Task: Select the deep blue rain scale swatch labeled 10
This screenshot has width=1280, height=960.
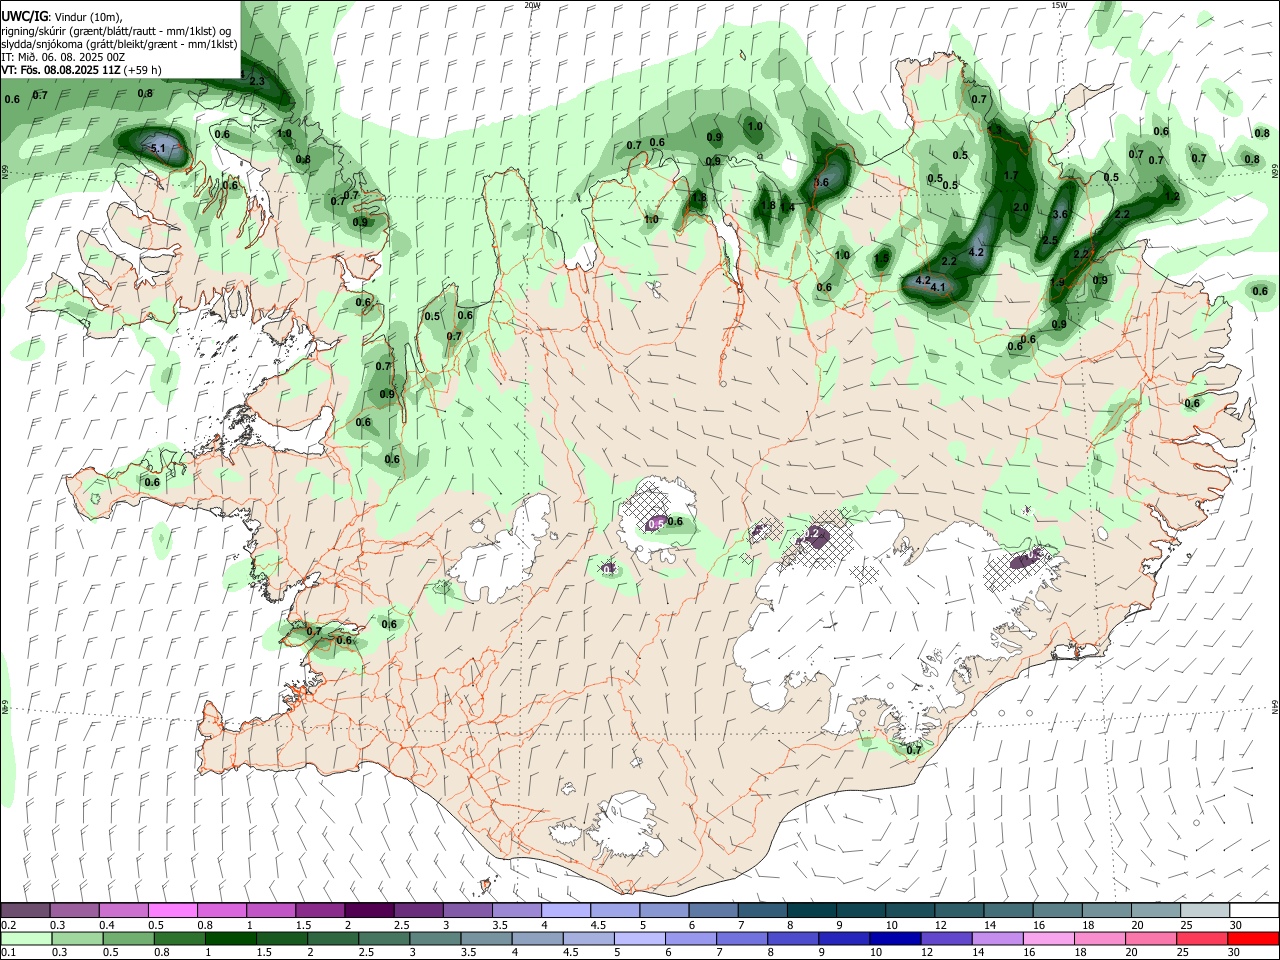Action: click(x=894, y=938)
